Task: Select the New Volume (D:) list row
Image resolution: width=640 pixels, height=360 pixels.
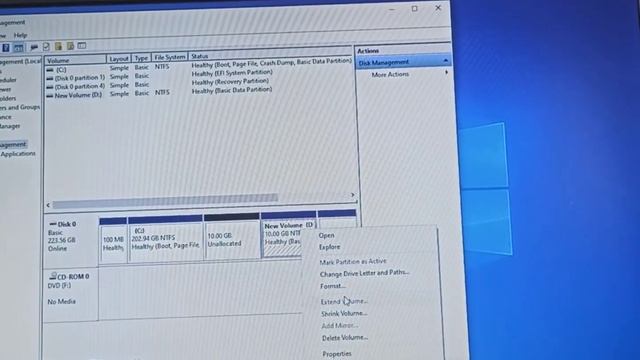Action: pyautogui.click(x=159, y=93)
